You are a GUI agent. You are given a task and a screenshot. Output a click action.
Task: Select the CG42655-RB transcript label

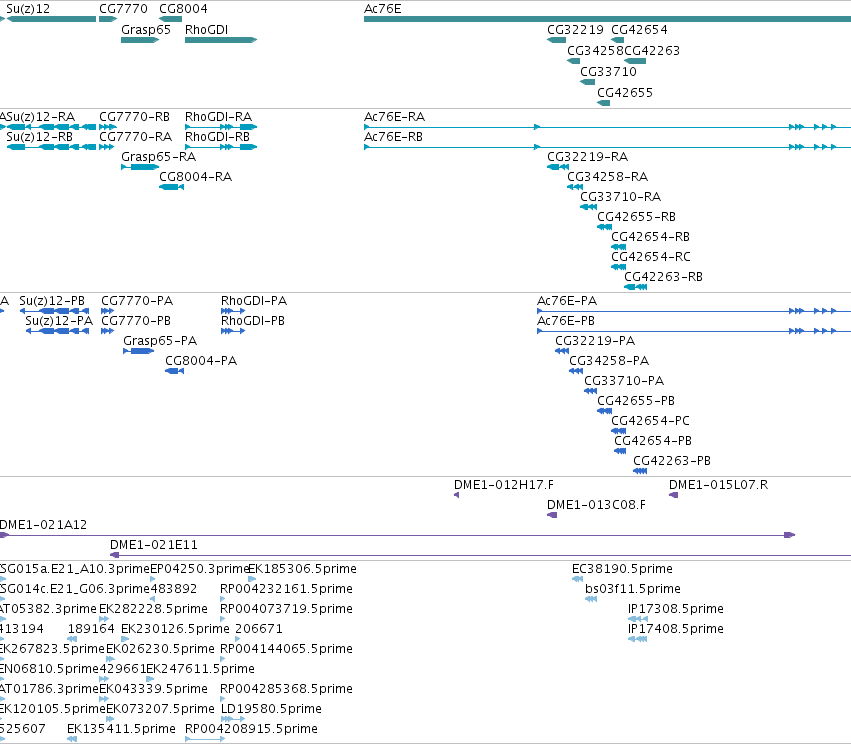(637, 217)
